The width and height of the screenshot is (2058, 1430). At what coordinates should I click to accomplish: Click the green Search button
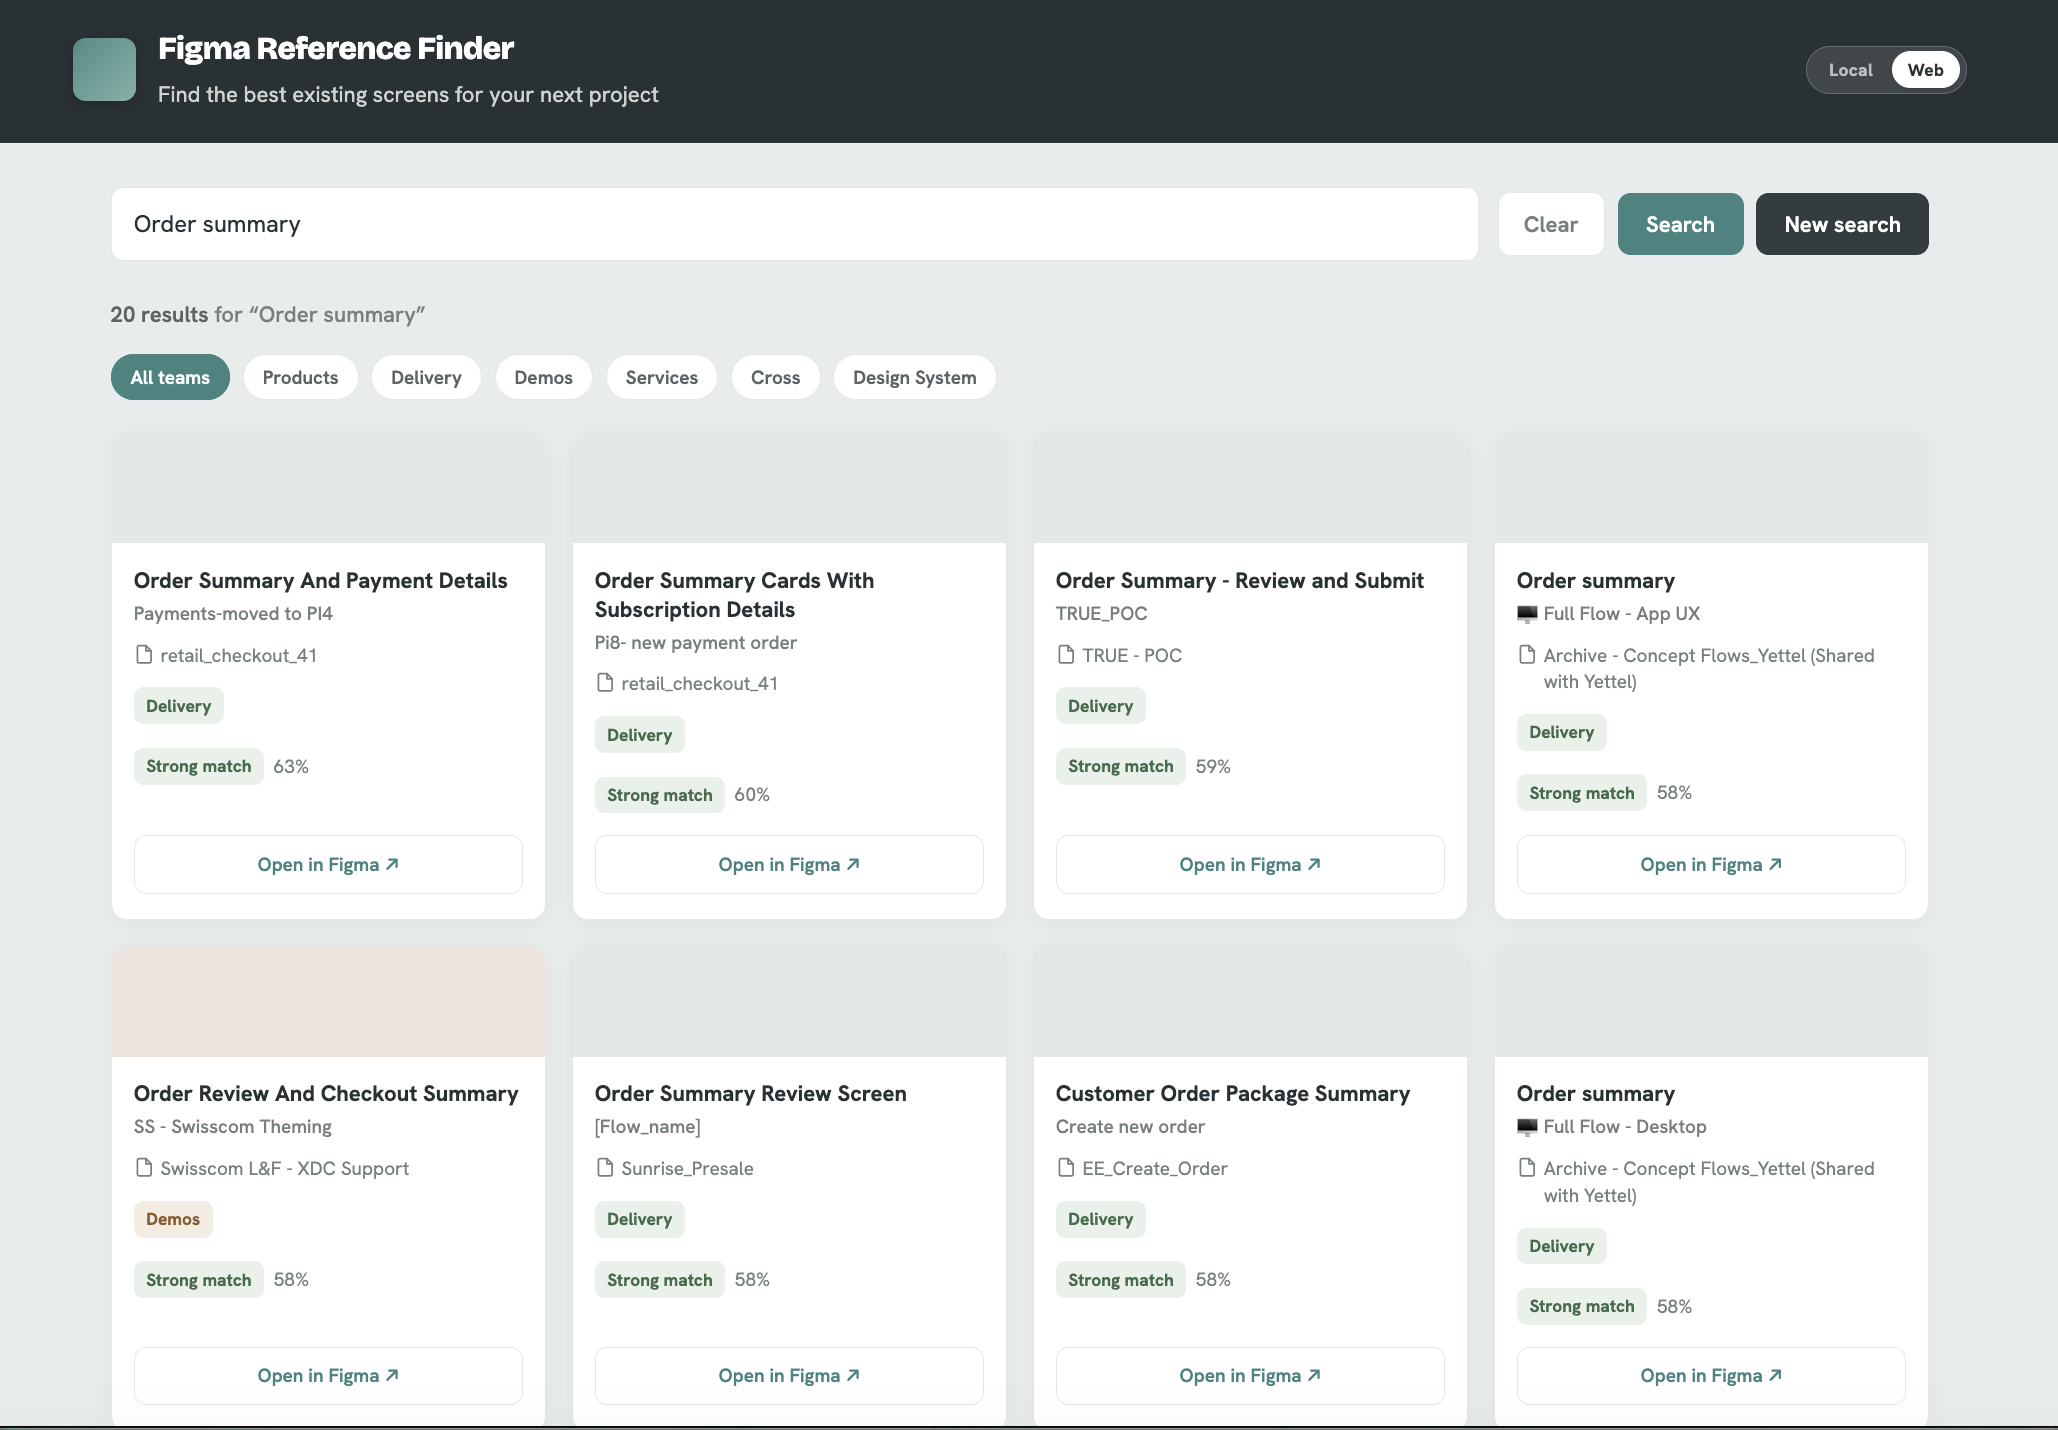pos(1680,224)
